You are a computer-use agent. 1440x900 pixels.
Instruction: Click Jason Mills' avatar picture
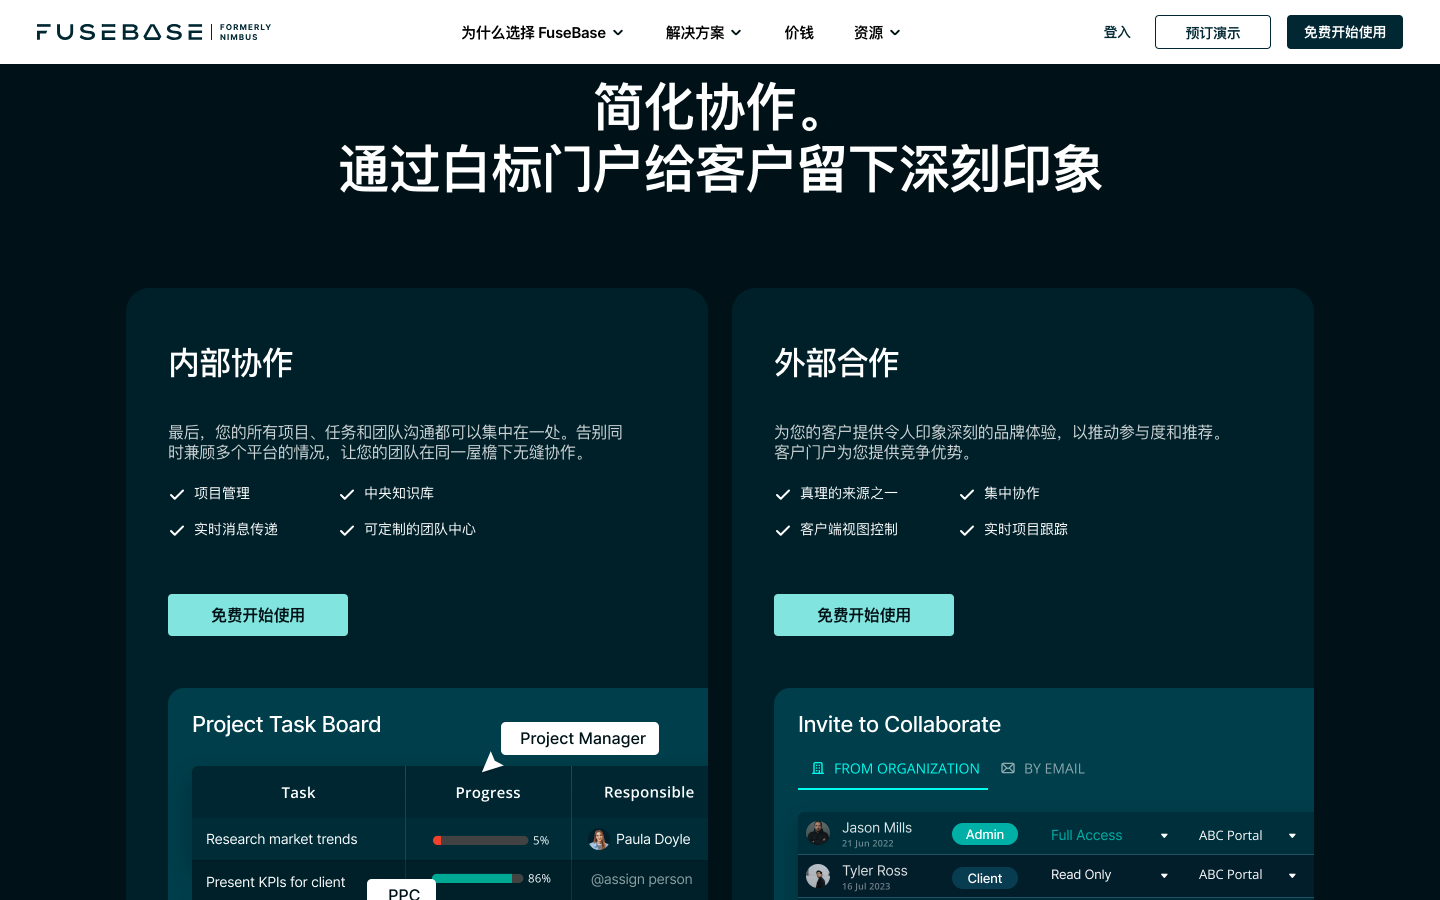(818, 833)
